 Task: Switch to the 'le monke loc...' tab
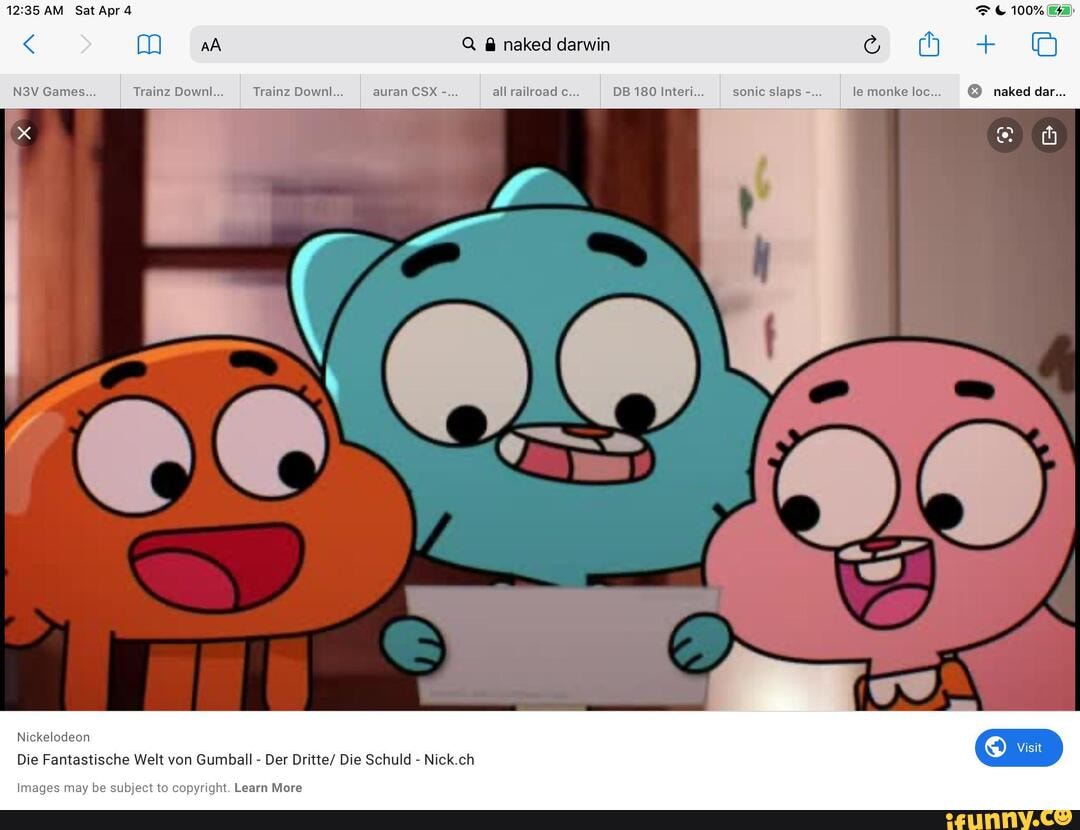pyautogui.click(x=899, y=92)
